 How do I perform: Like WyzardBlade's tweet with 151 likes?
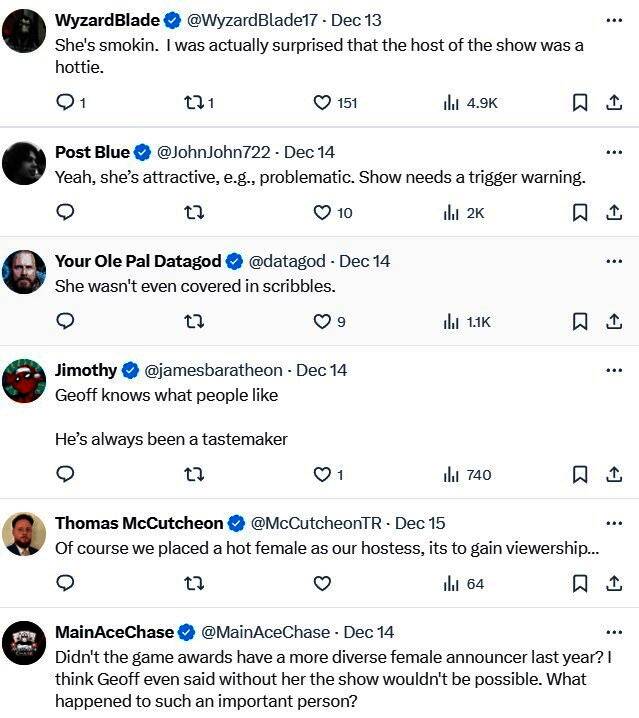pyautogui.click(x=322, y=102)
